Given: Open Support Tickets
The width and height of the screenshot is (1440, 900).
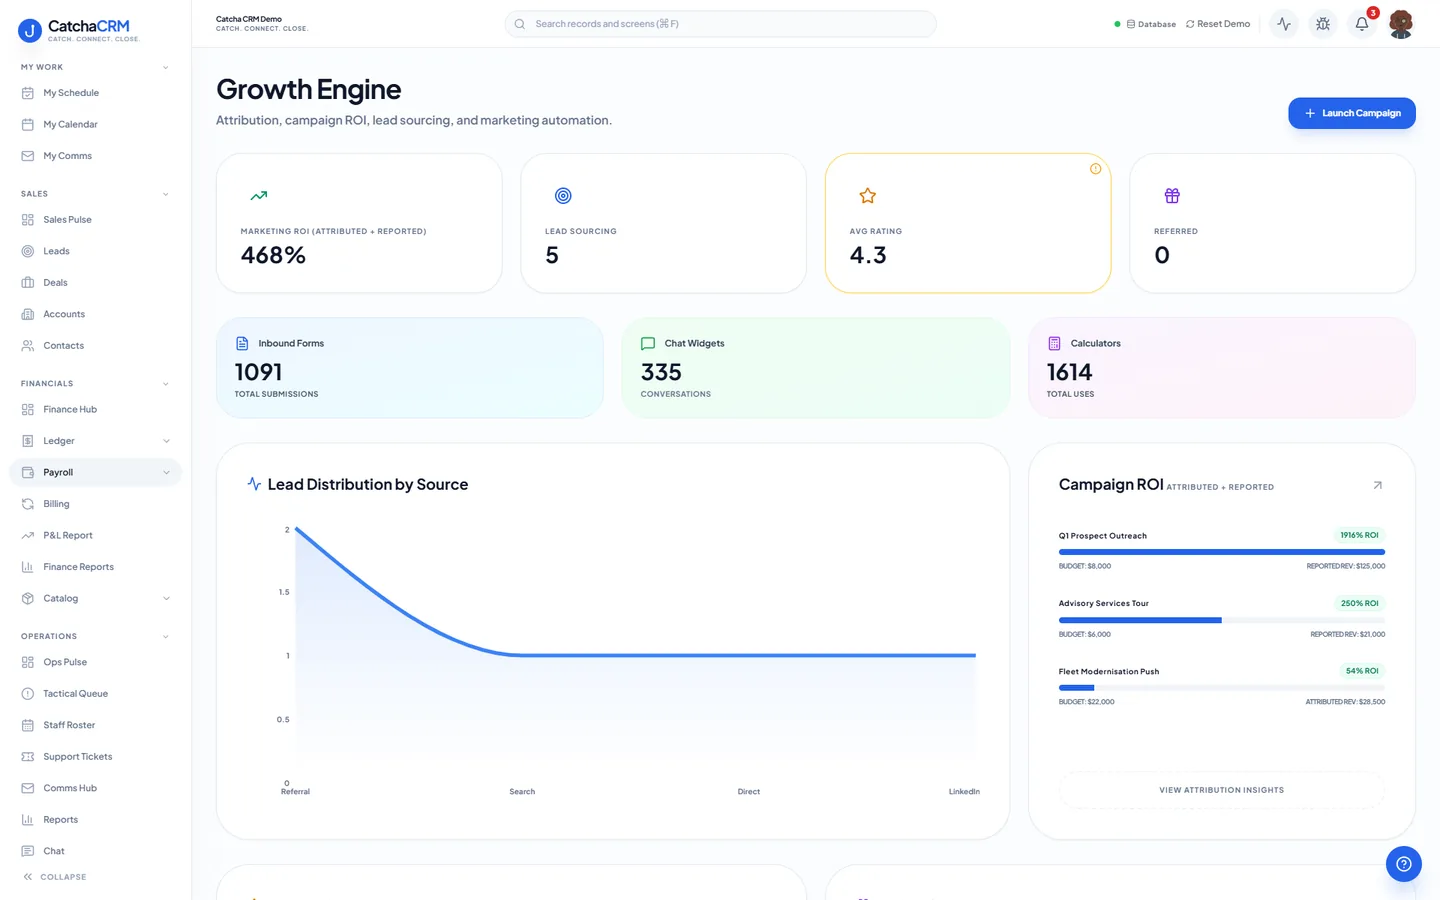Looking at the screenshot, I should [x=95, y=757].
